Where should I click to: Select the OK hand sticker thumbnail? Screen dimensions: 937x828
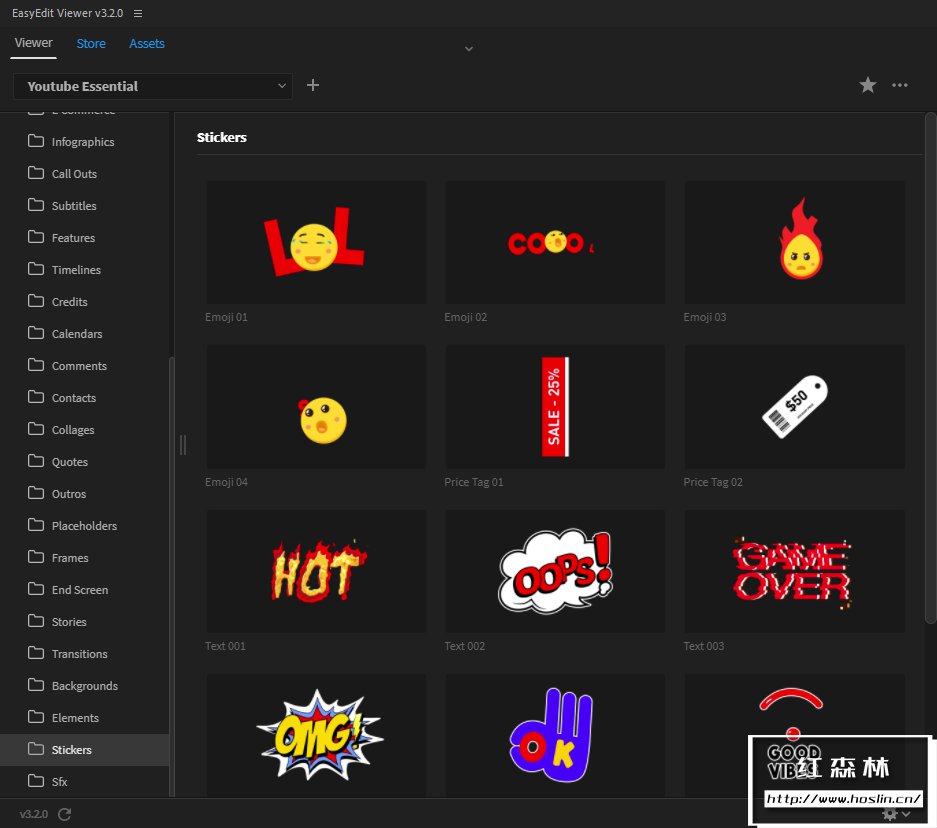pos(555,735)
